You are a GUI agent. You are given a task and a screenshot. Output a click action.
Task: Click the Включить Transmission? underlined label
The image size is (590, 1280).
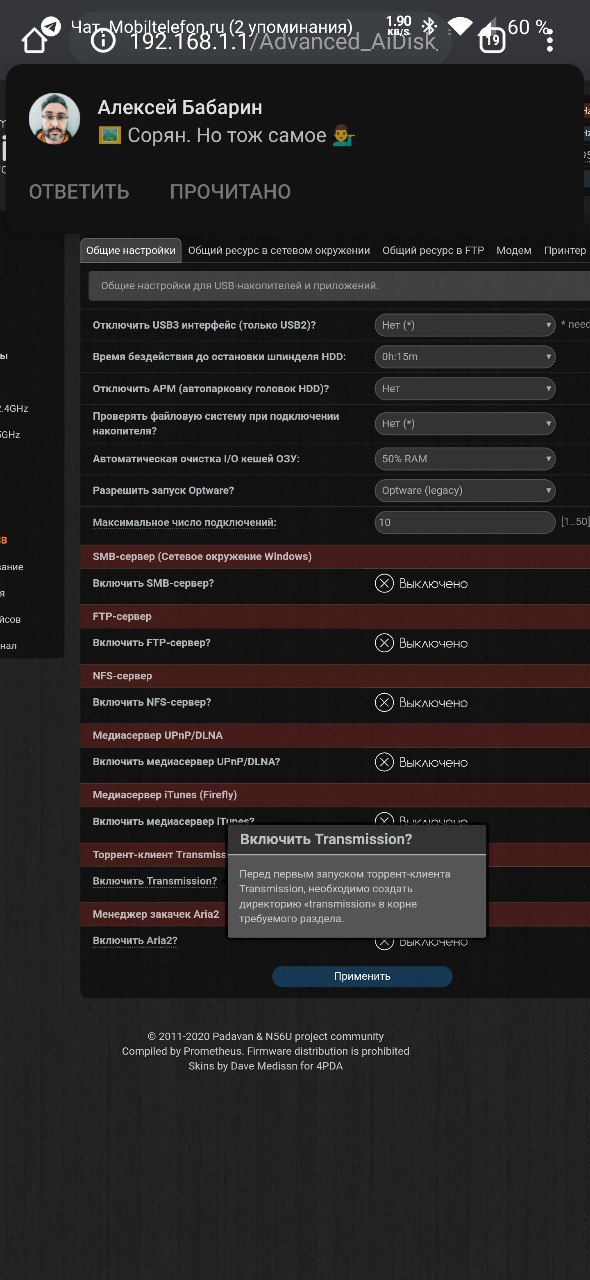(x=155, y=881)
